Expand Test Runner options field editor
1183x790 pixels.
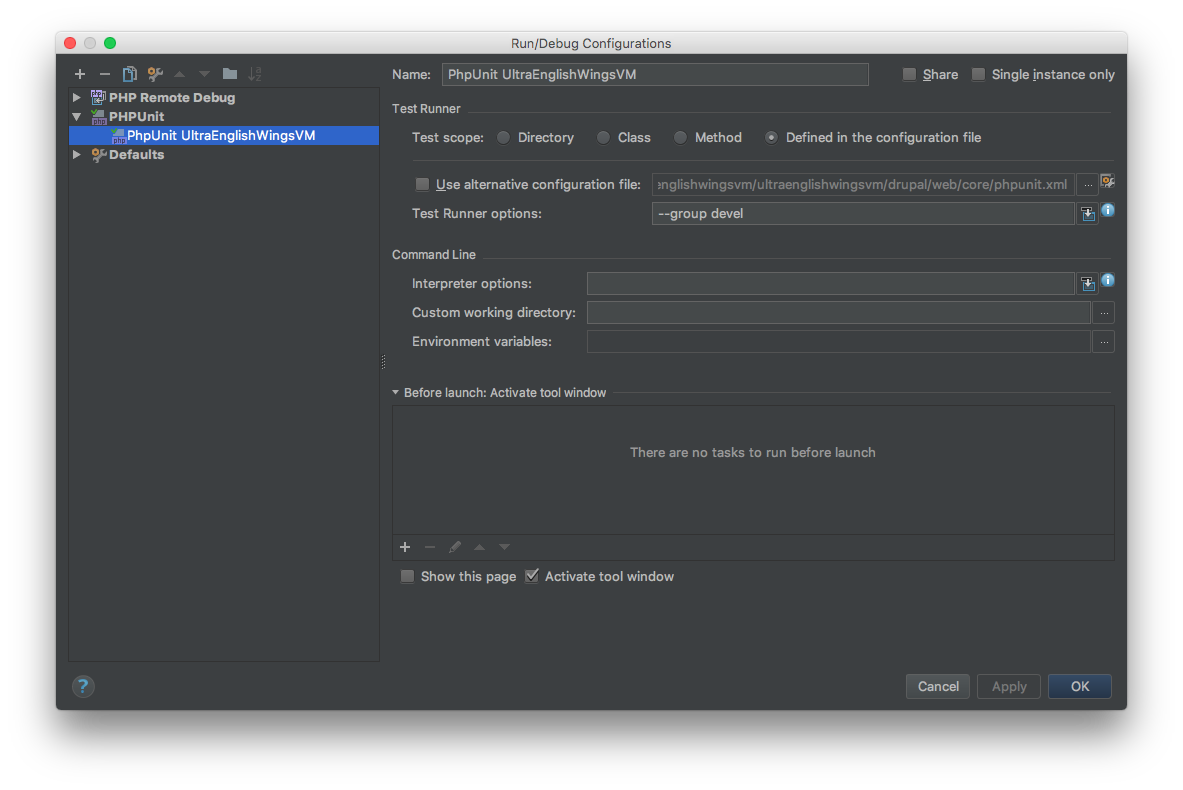point(1087,214)
